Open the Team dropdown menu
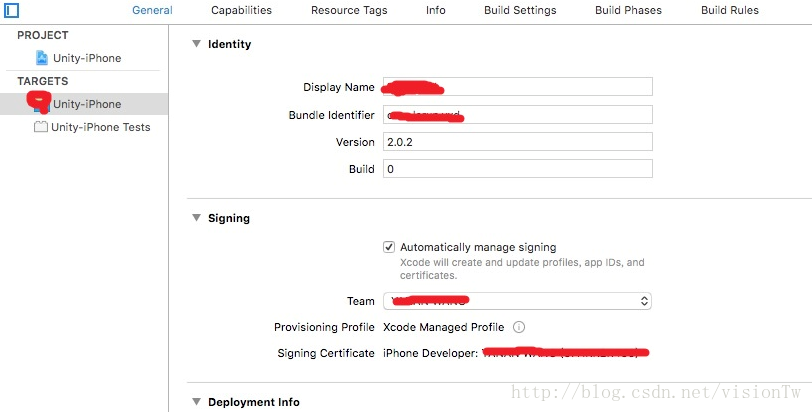This screenshot has width=812, height=412. pyautogui.click(x=517, y=301)
